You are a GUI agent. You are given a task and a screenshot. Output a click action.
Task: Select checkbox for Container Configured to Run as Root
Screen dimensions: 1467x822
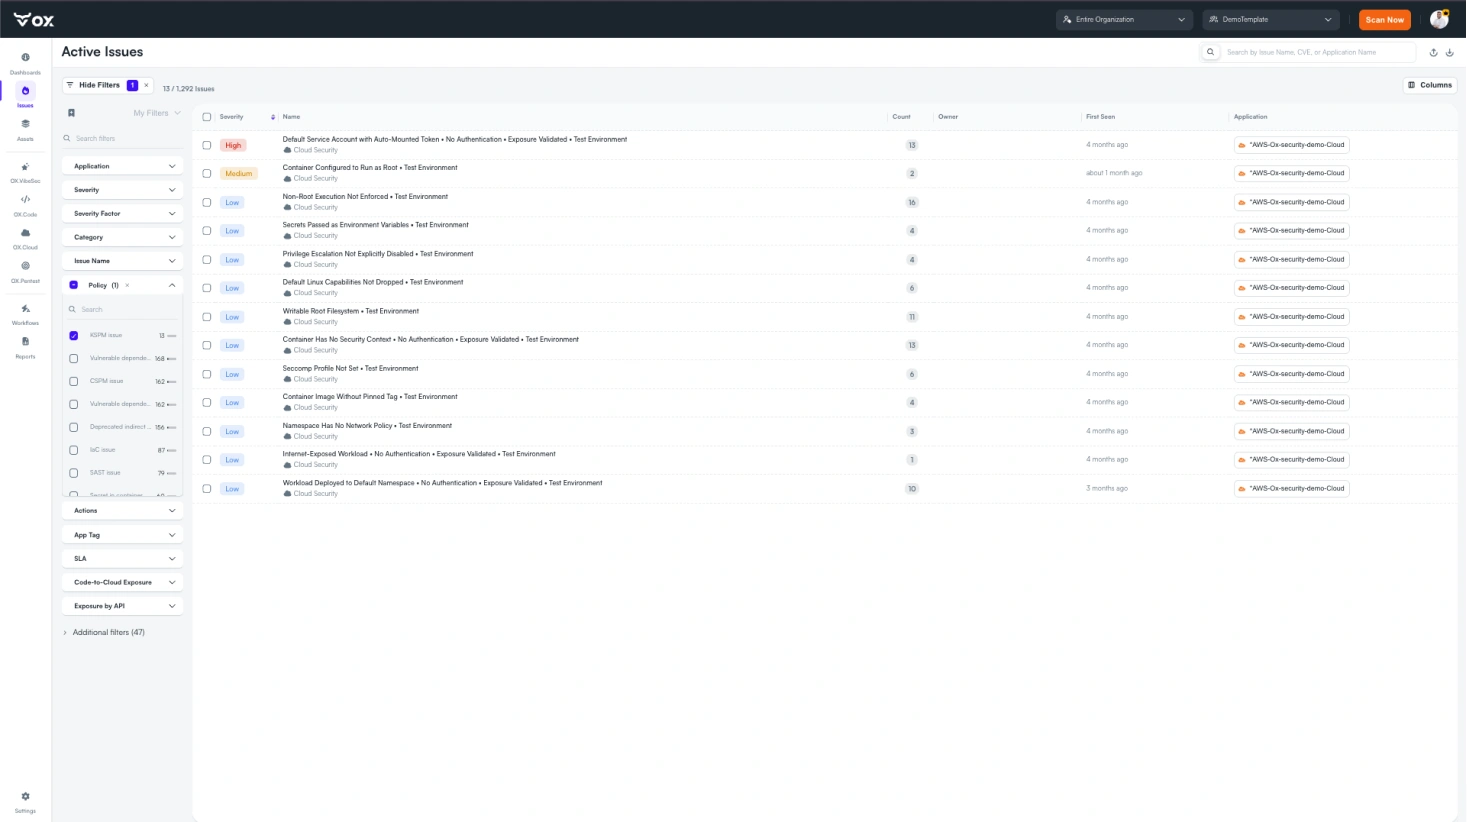point(207,173)
